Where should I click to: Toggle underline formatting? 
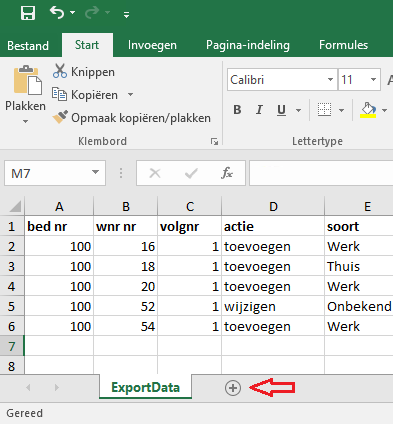point(282,110)
